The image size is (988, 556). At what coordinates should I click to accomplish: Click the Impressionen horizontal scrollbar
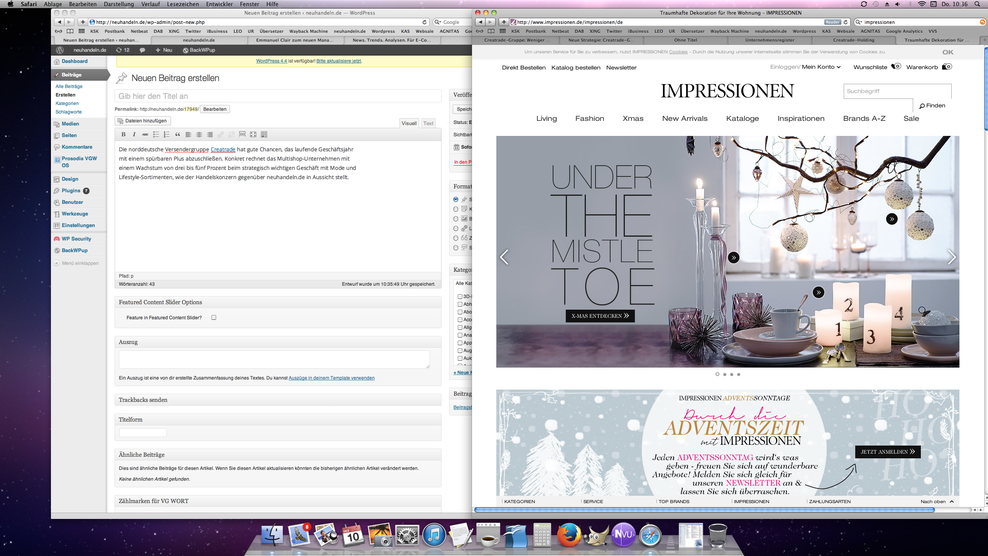704,509
